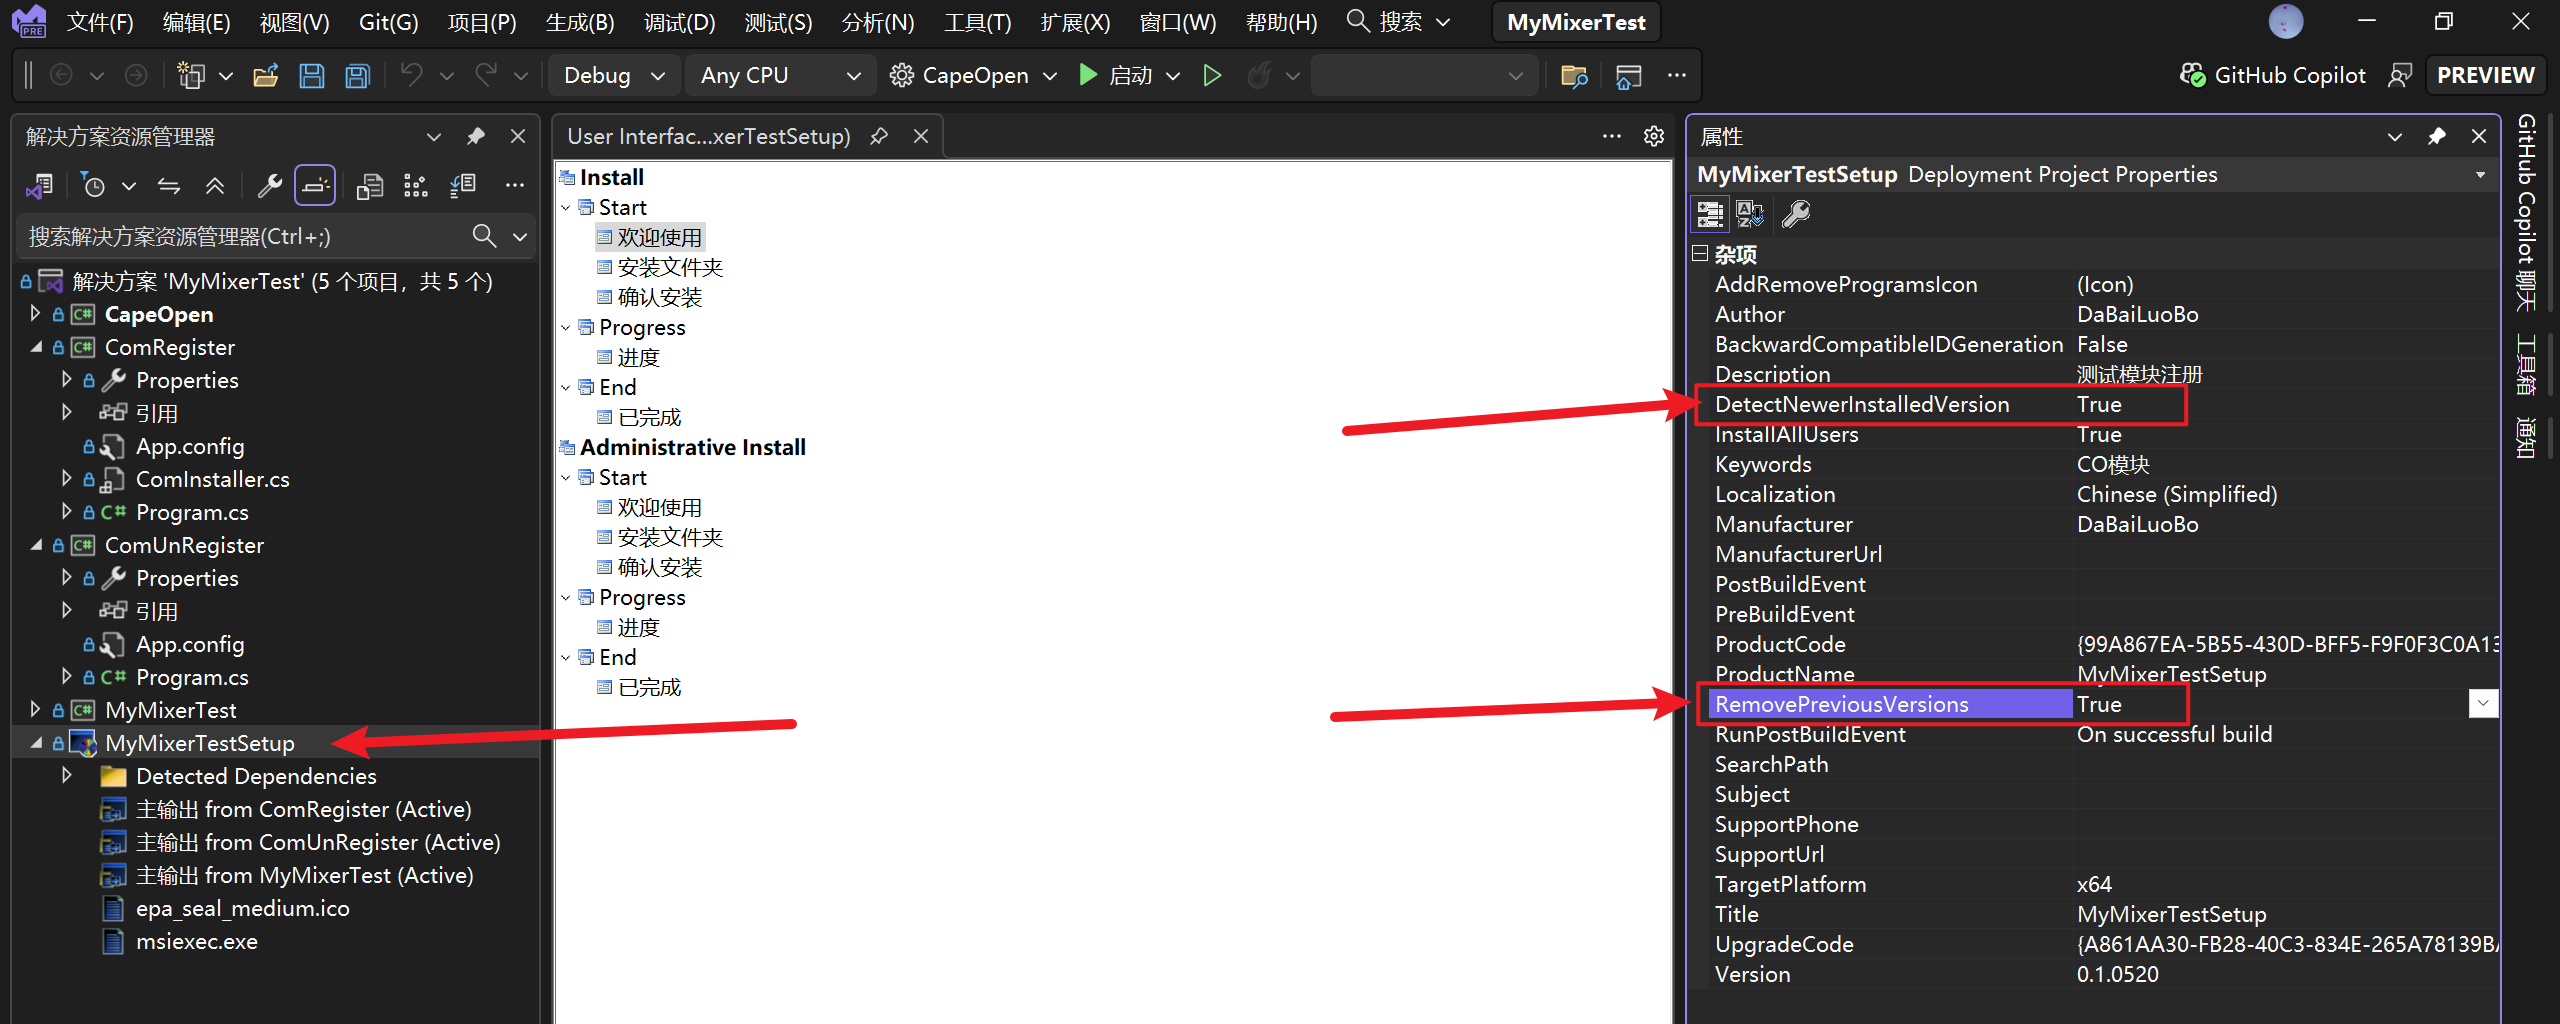Start without debugging using hollow play icon
This screenshot has width=2560, height=1024.
tap(1212, 75)
